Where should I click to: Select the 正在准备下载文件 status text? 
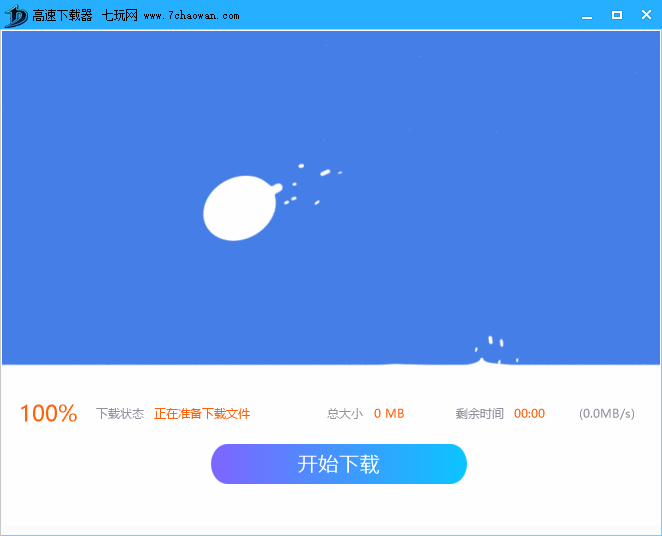coord(202,414)
